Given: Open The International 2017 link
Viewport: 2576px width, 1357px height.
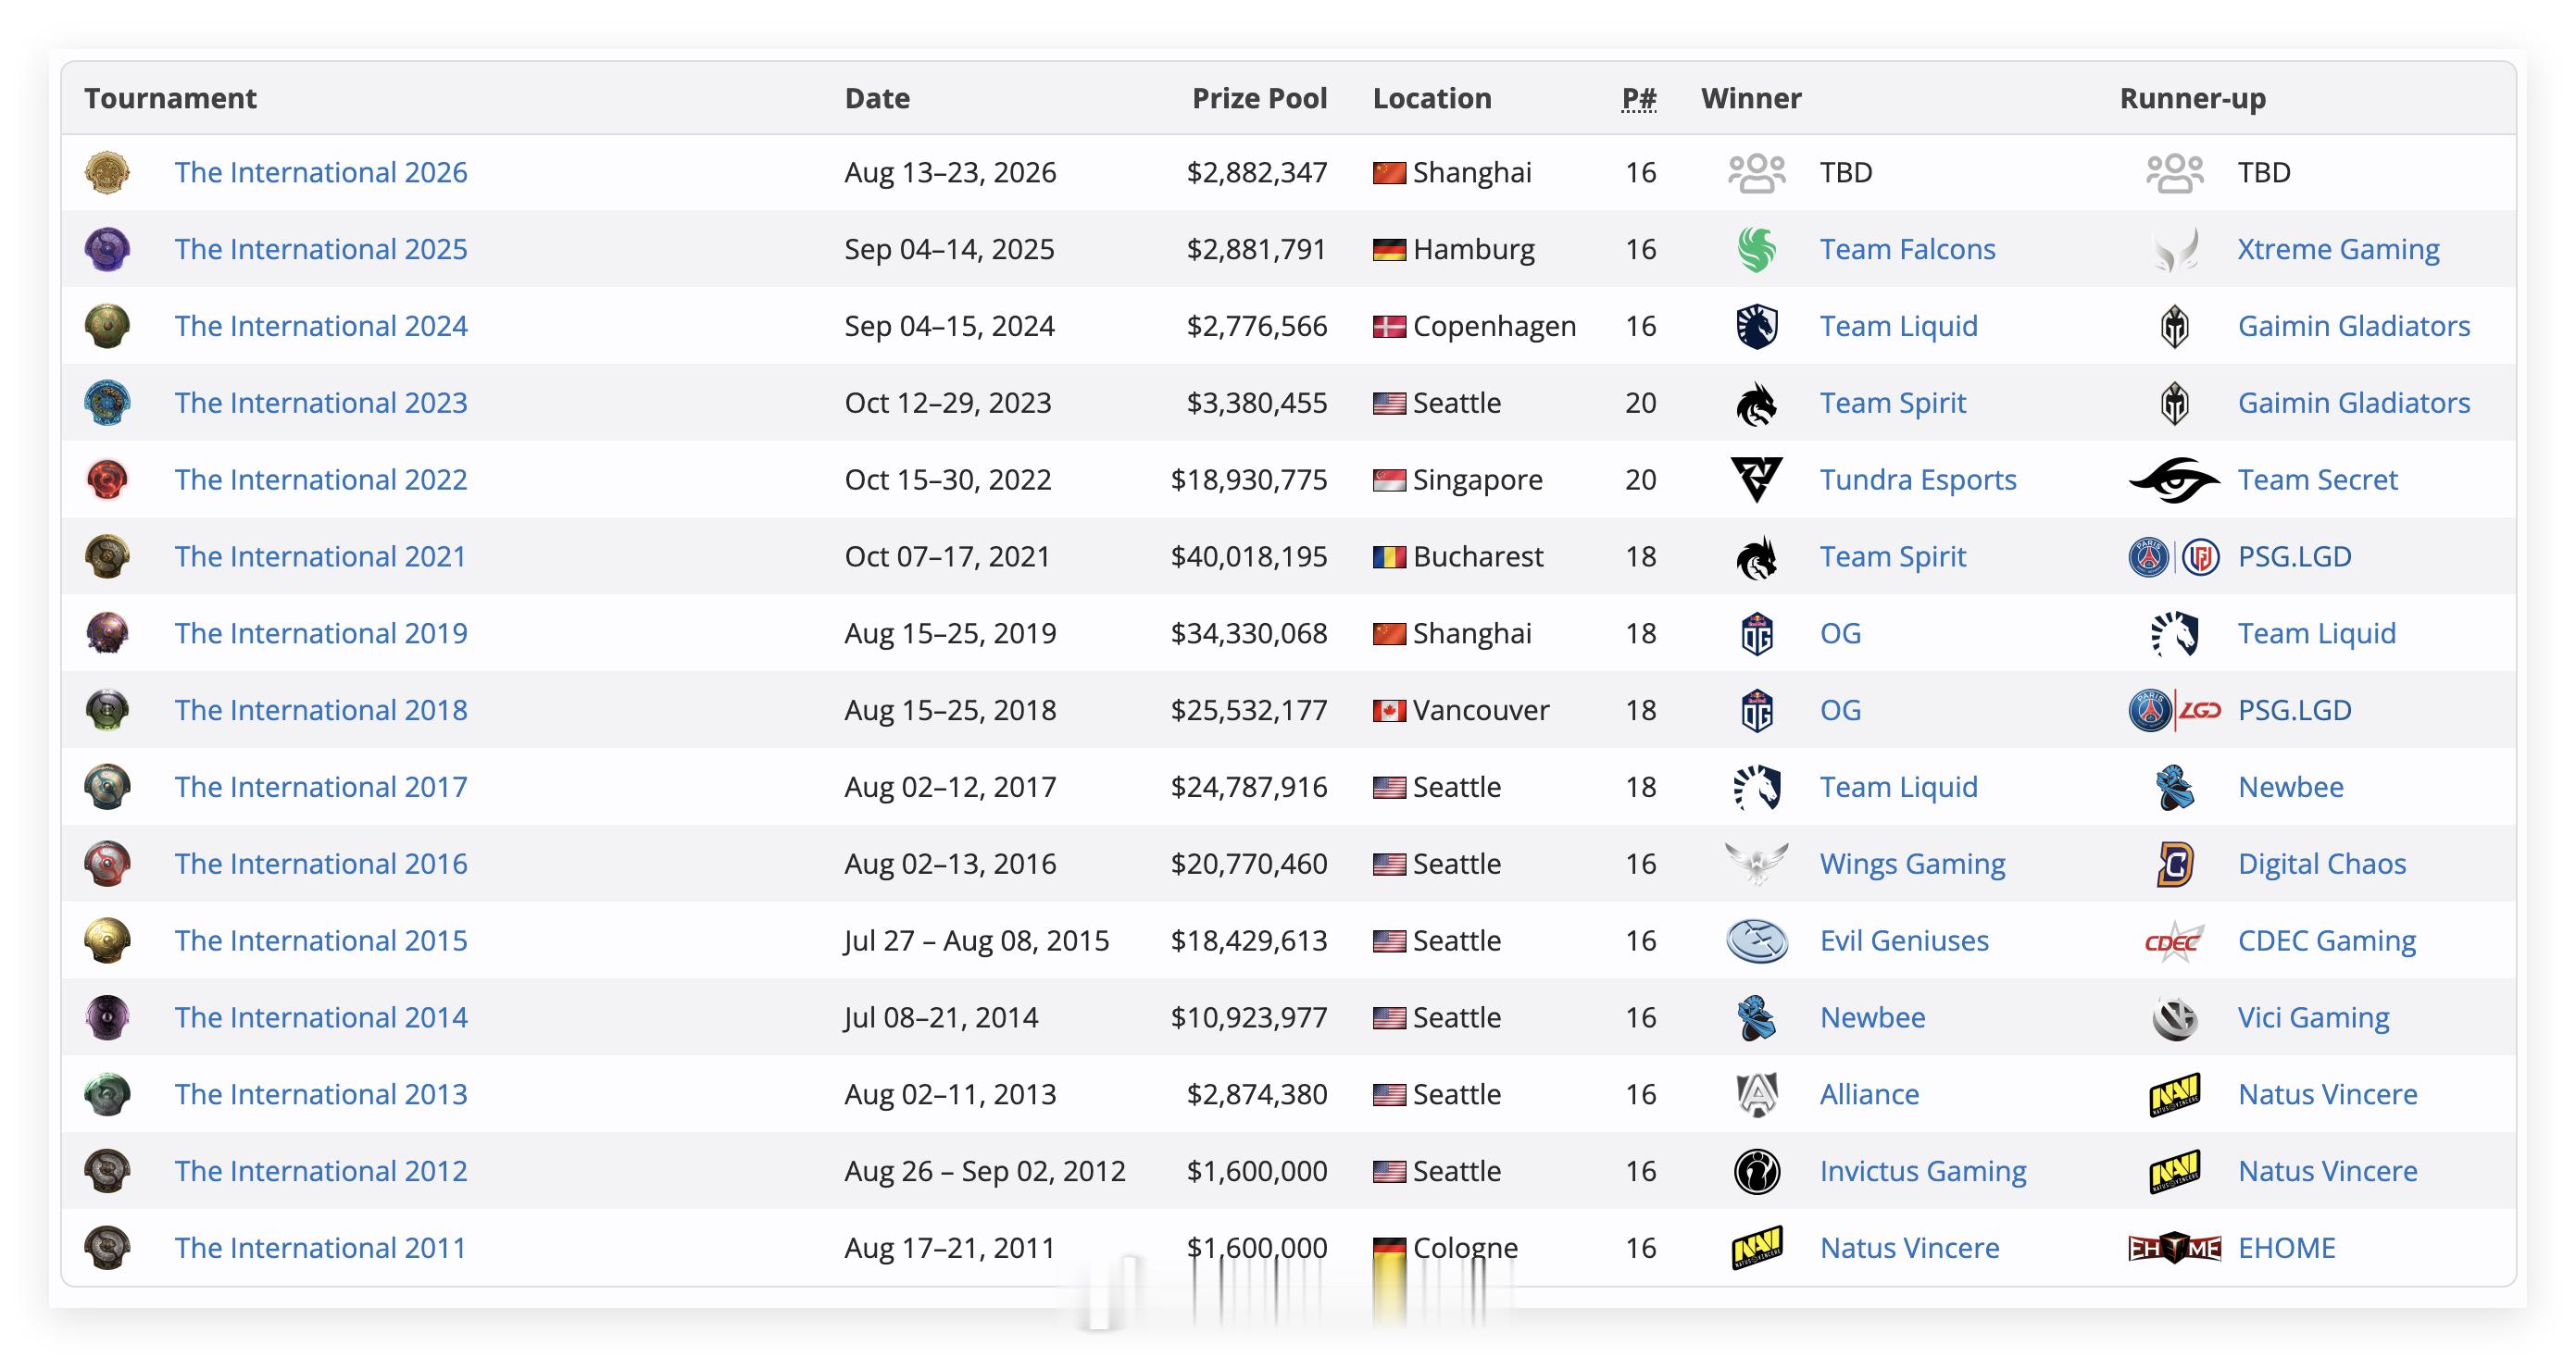Looking at the screenshot, I should (x=321, y=787).
